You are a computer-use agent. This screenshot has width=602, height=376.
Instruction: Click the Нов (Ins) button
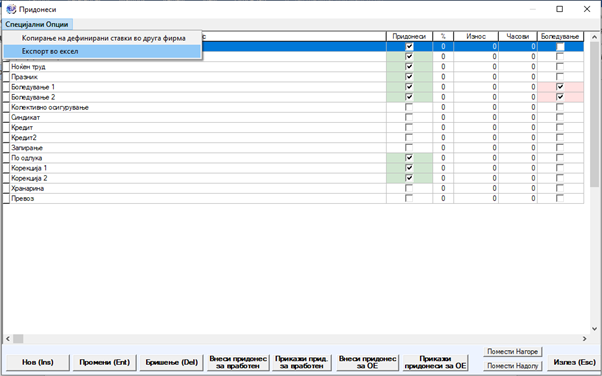pyautogui.click(x=38, y=362)
